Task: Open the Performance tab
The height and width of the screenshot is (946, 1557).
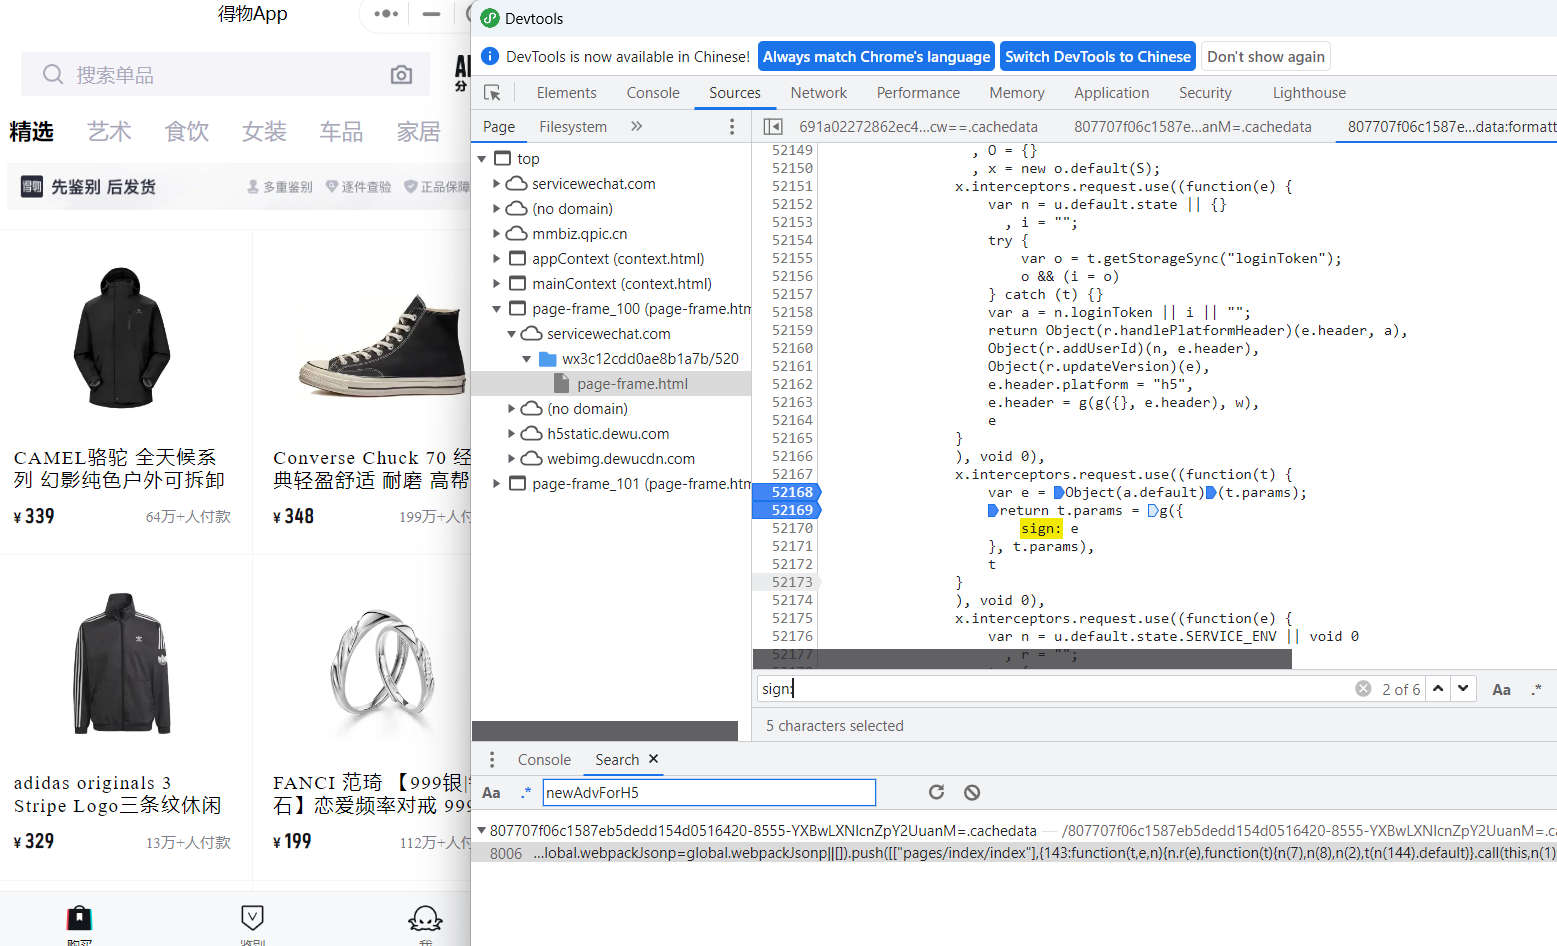Action: click(918, 93)
